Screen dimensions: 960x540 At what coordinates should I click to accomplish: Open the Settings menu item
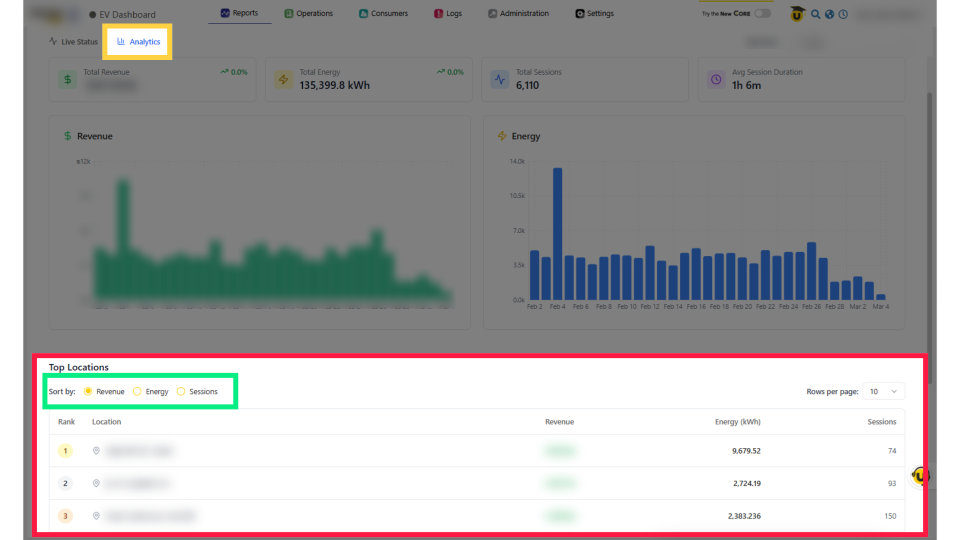tap(594, 14)
